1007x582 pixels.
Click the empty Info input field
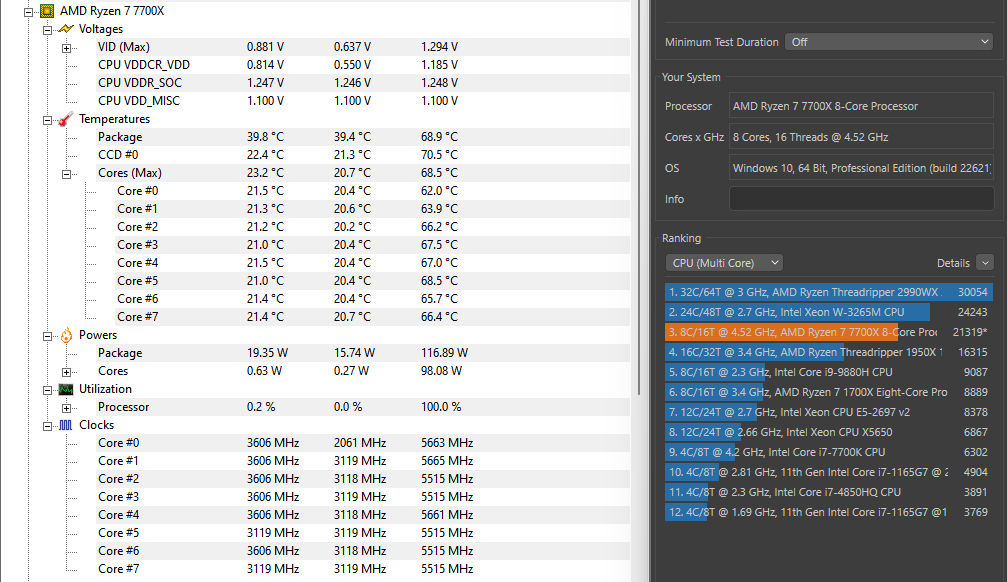pyautogui.click(x=861, y=198)
